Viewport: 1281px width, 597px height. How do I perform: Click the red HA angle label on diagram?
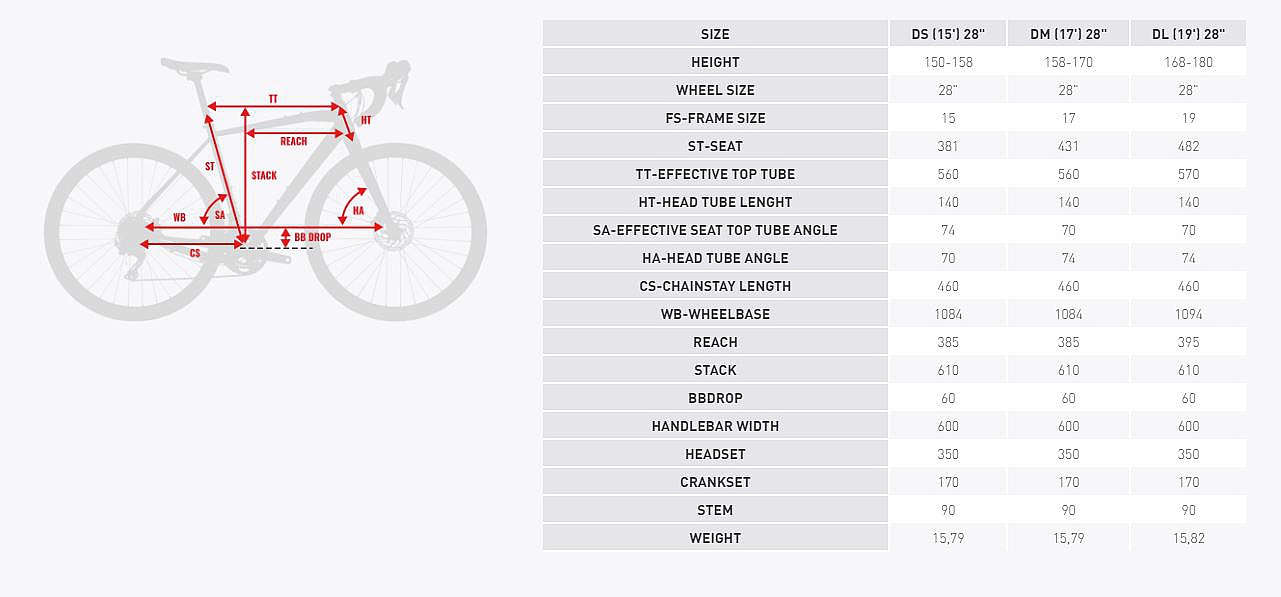point(358,211)
